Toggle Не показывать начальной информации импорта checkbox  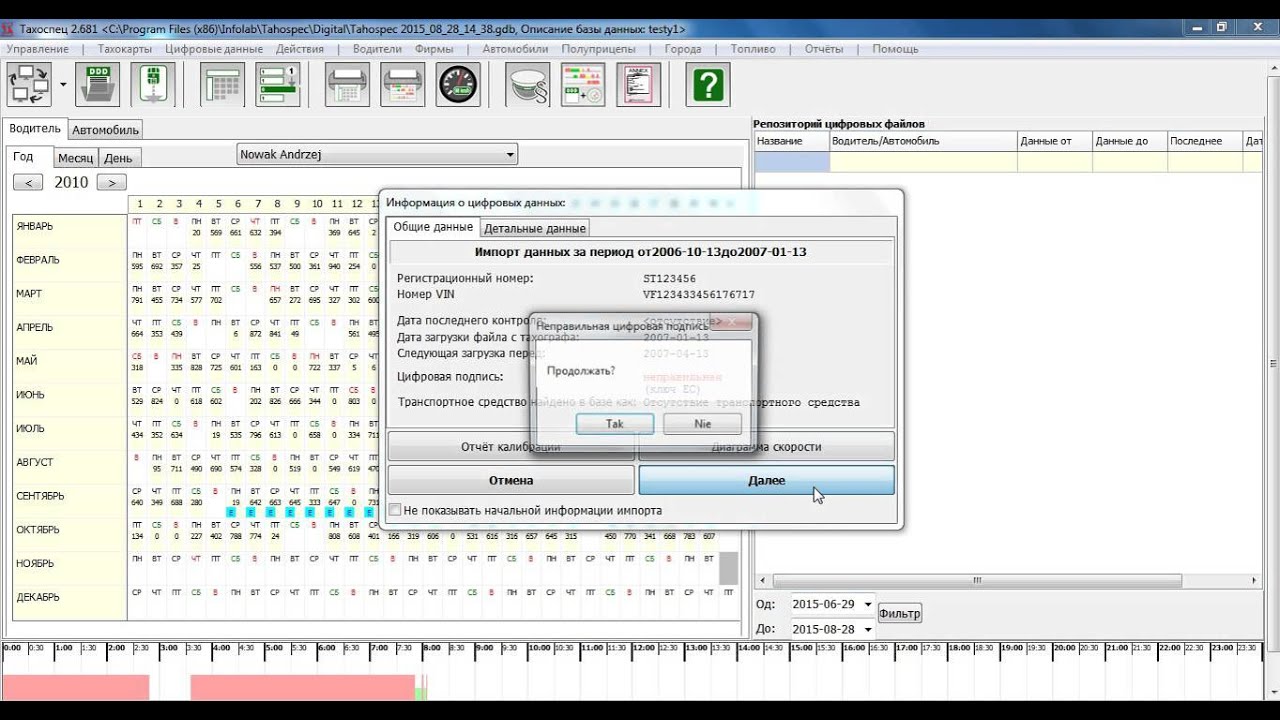coord(395,510)
